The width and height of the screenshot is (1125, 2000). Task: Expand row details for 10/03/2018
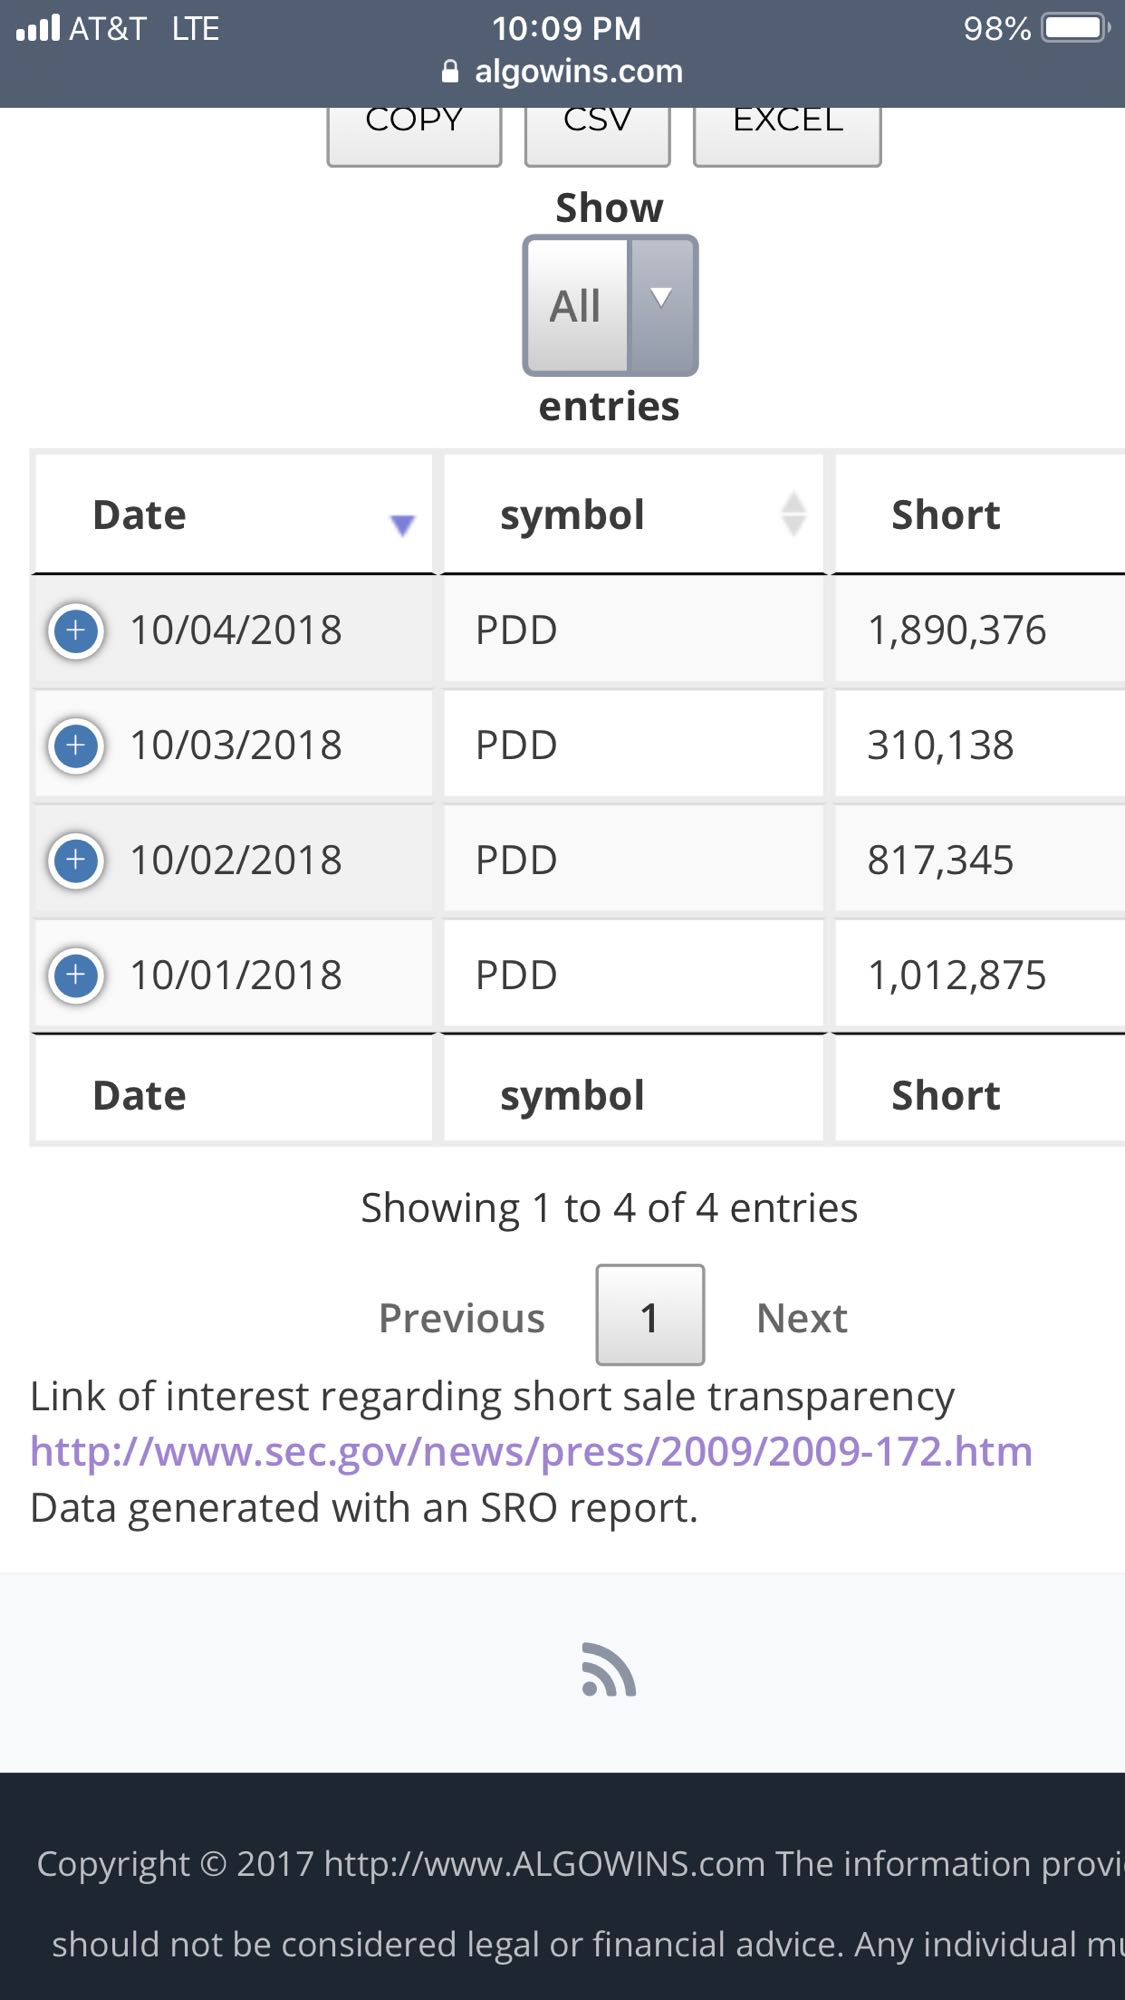(x=76, y=746)
